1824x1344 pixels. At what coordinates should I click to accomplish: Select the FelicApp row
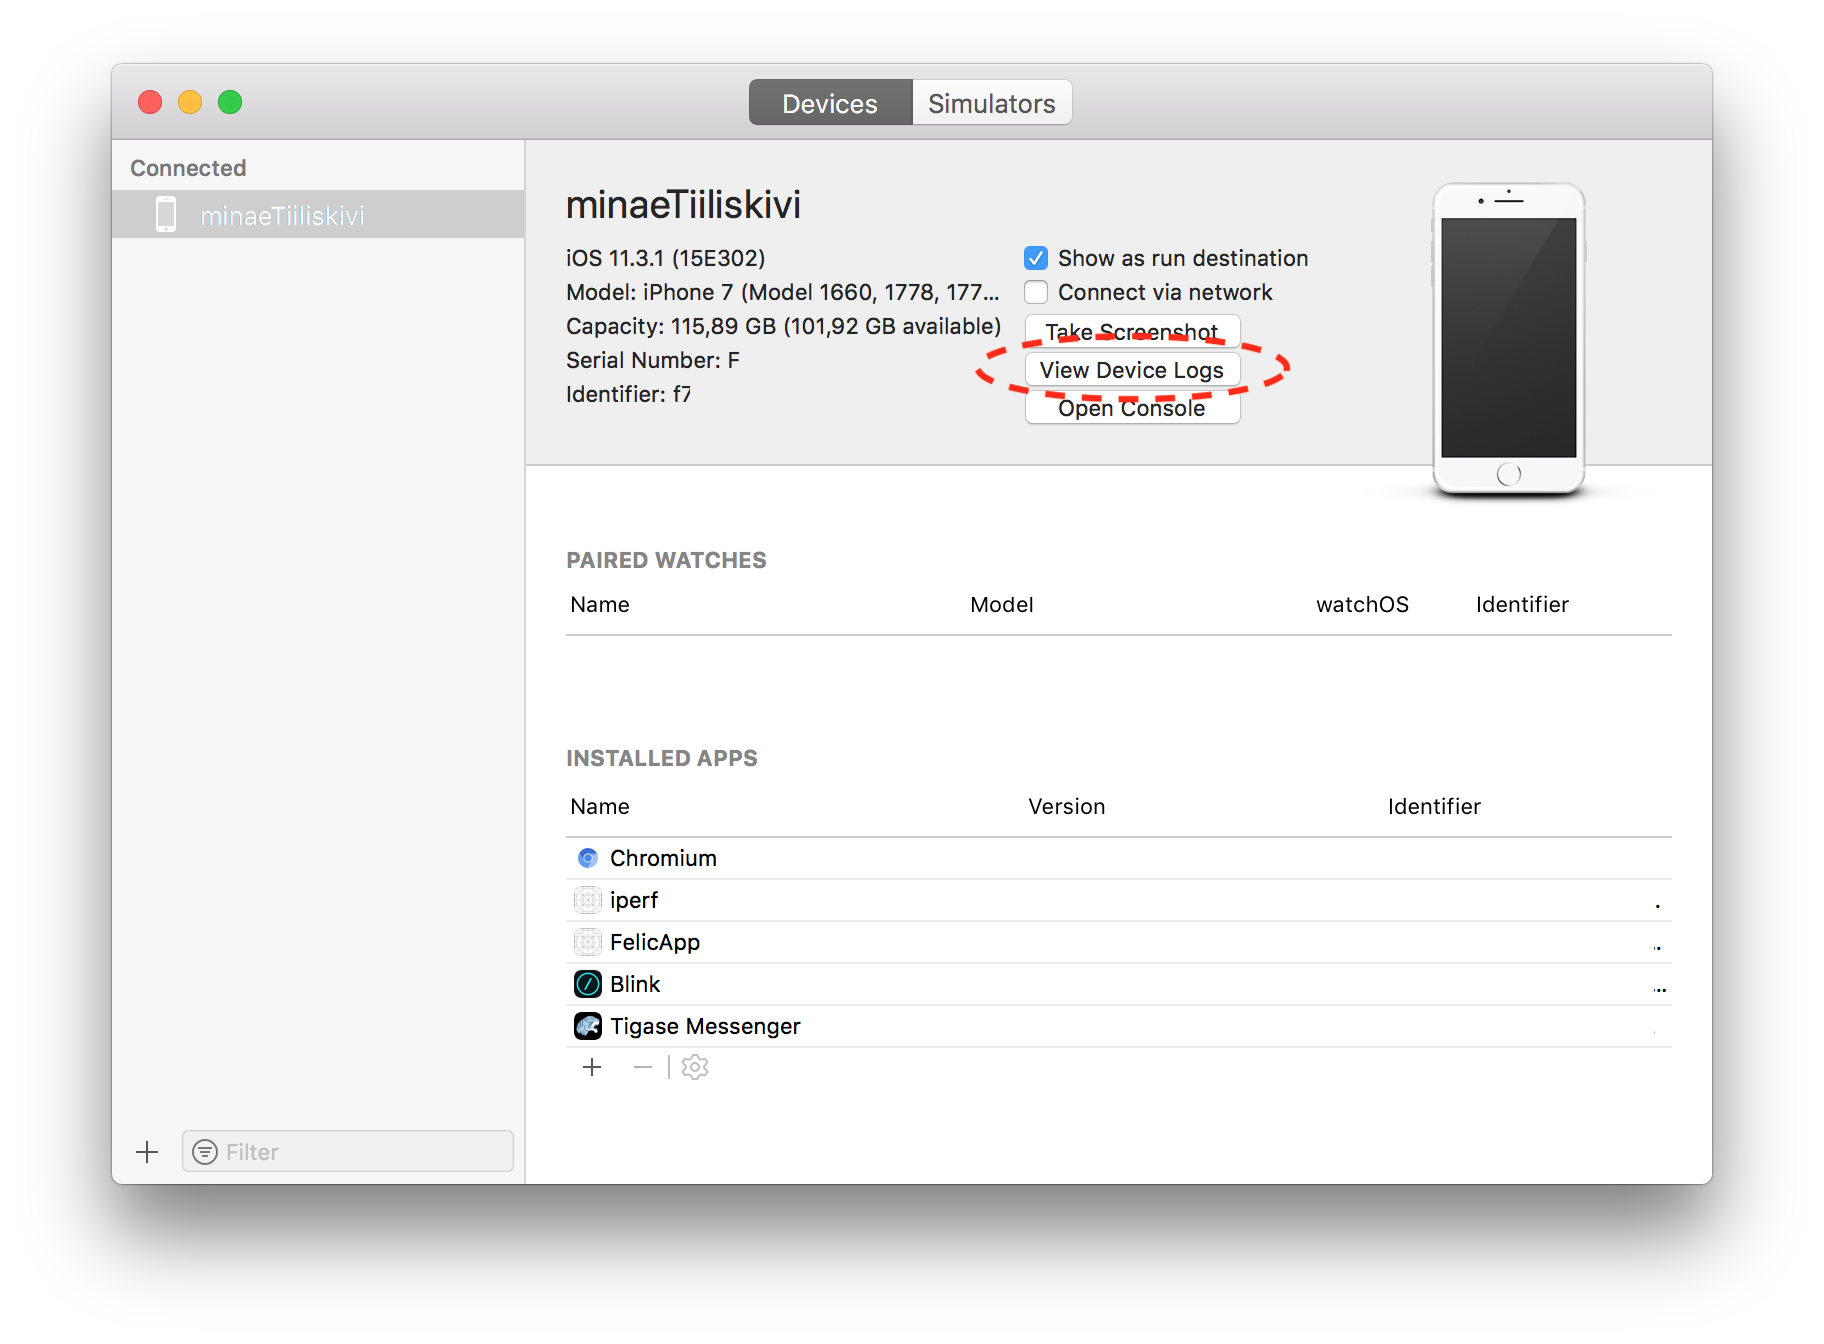[x=1119, y=942]
